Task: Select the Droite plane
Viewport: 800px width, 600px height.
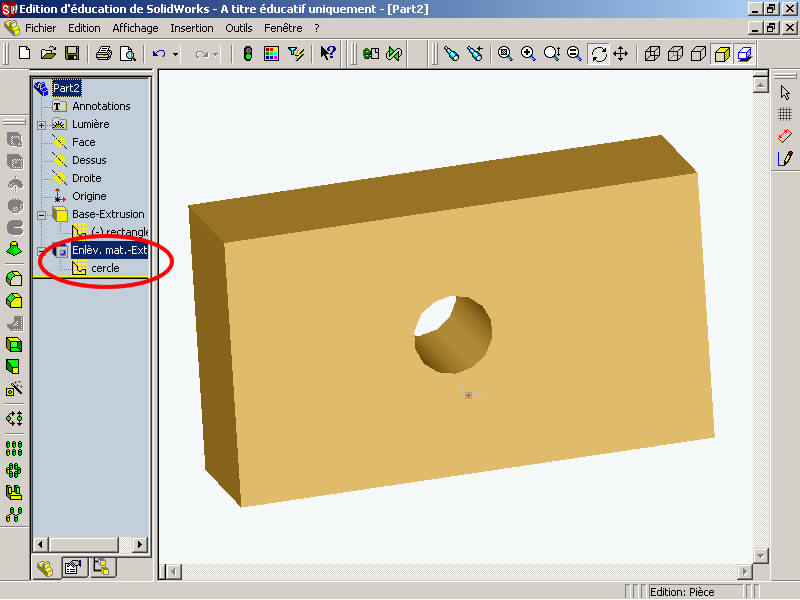Action: pyautogui.click(x=87, y=178)
